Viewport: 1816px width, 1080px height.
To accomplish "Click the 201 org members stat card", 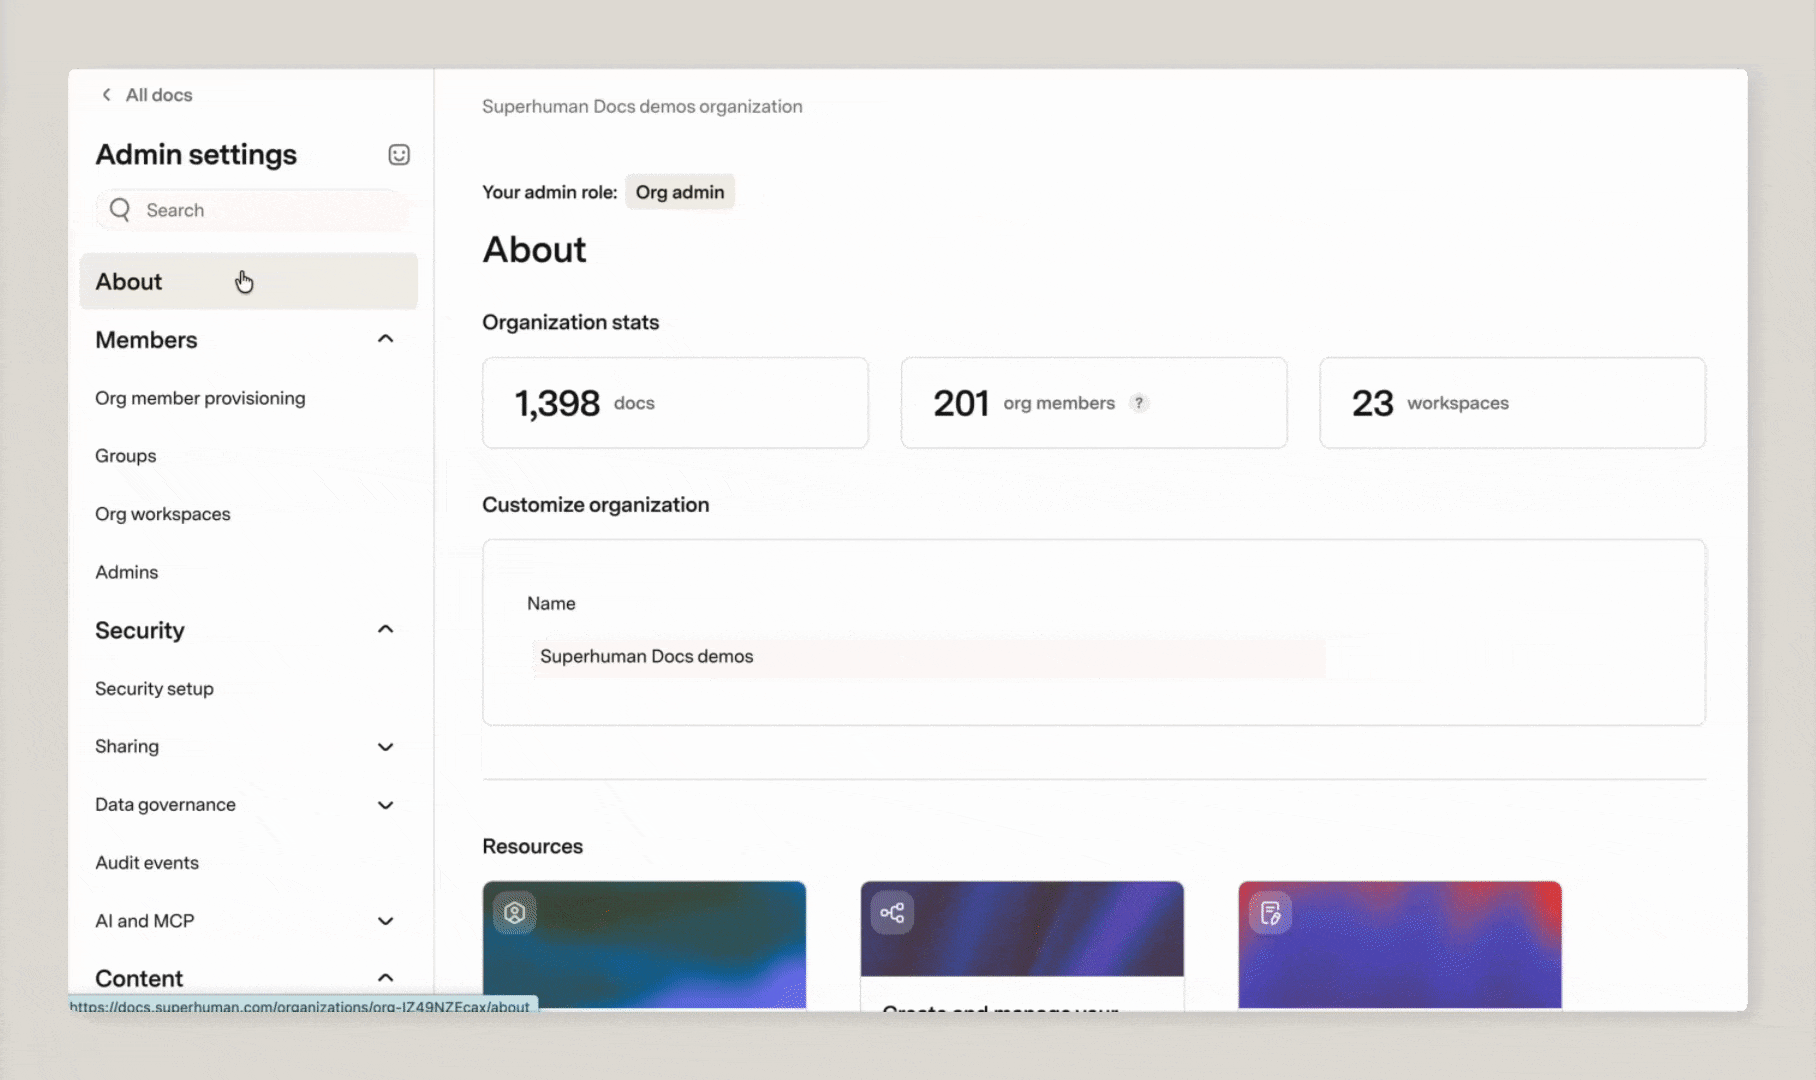I will pyautogui.click(x=1094, y=403).
